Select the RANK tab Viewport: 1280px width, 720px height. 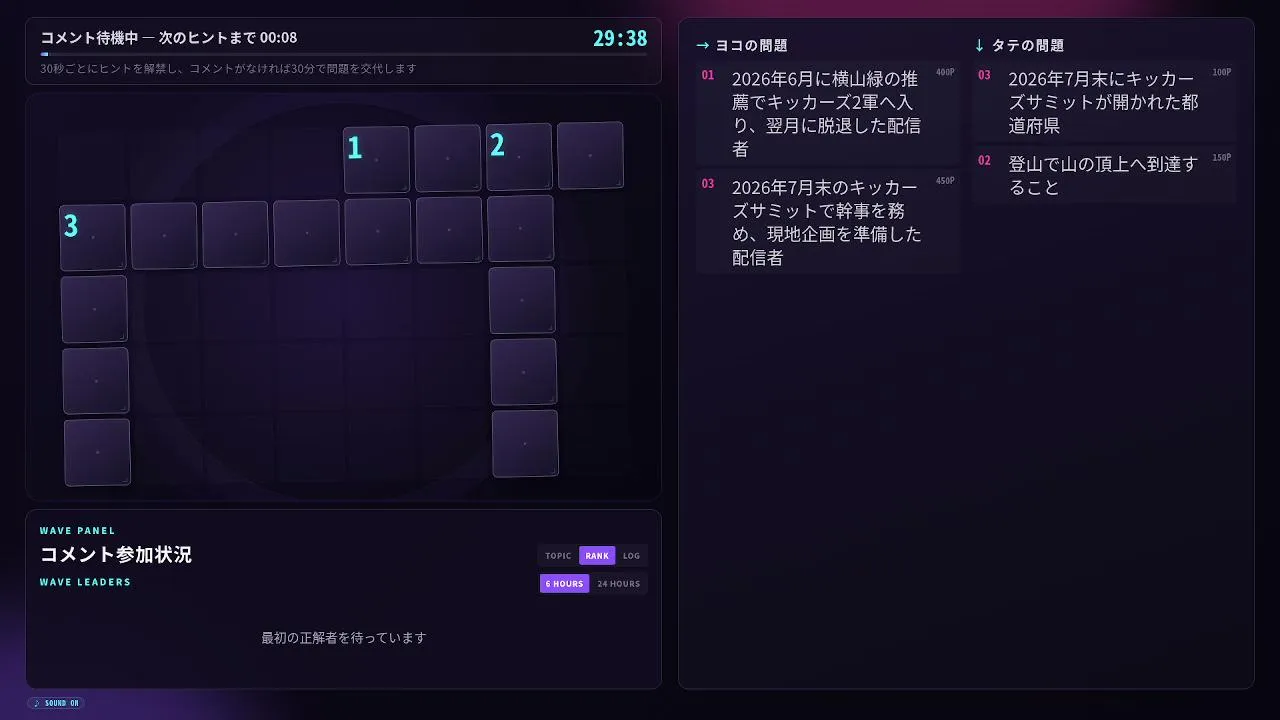[597, 556]
